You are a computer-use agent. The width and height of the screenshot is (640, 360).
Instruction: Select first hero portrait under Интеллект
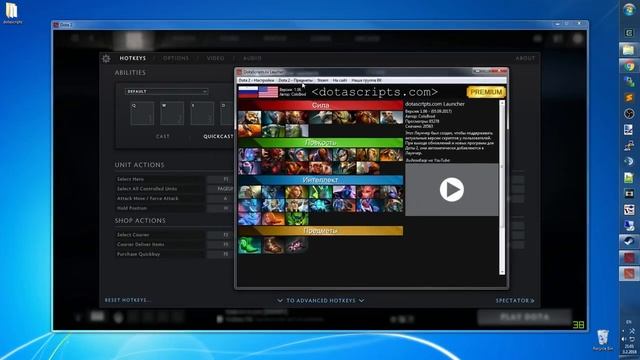249,192
